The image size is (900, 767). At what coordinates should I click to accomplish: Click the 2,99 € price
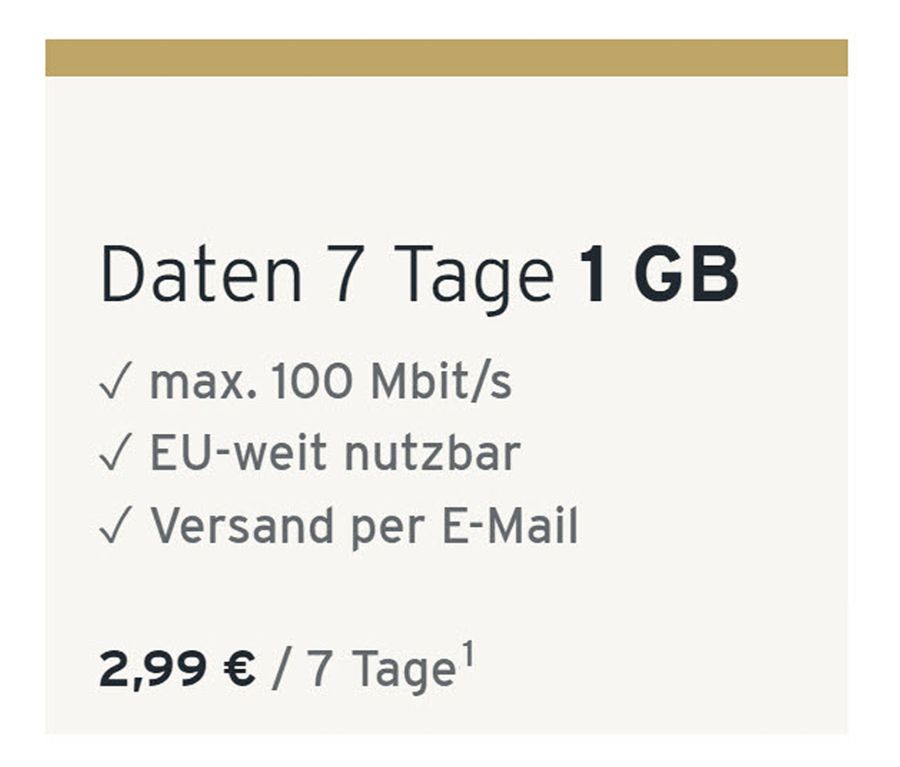coord(177,669)
